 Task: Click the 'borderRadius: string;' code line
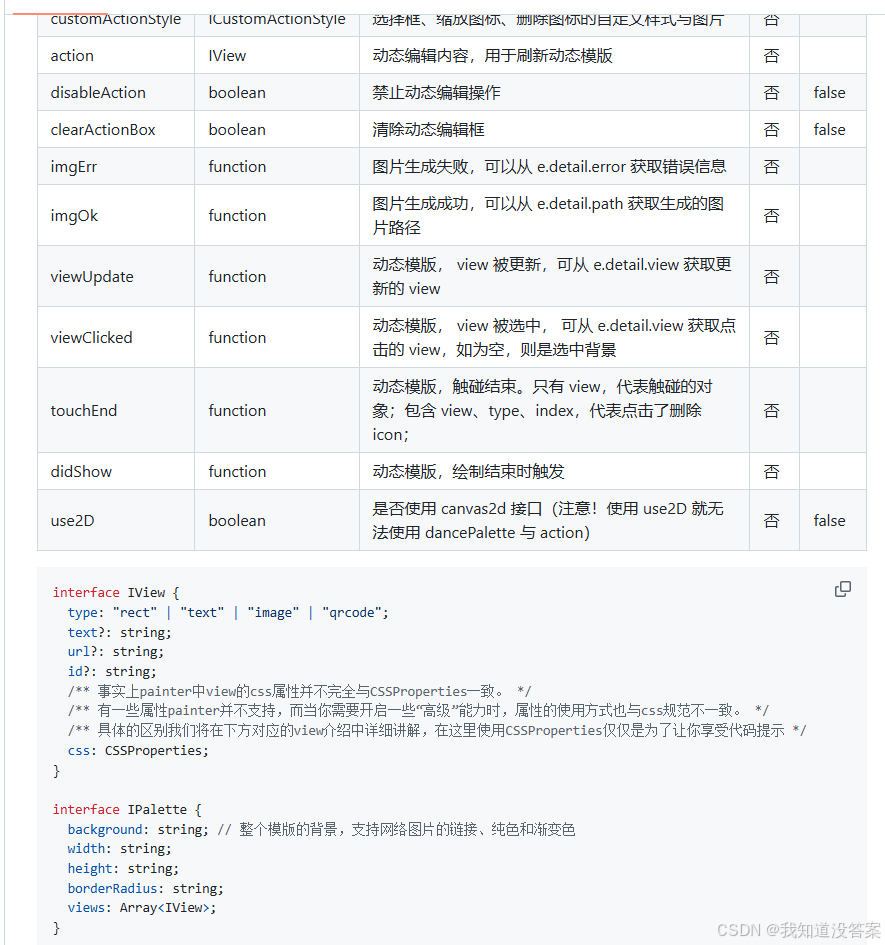click(x=145, y=888)
